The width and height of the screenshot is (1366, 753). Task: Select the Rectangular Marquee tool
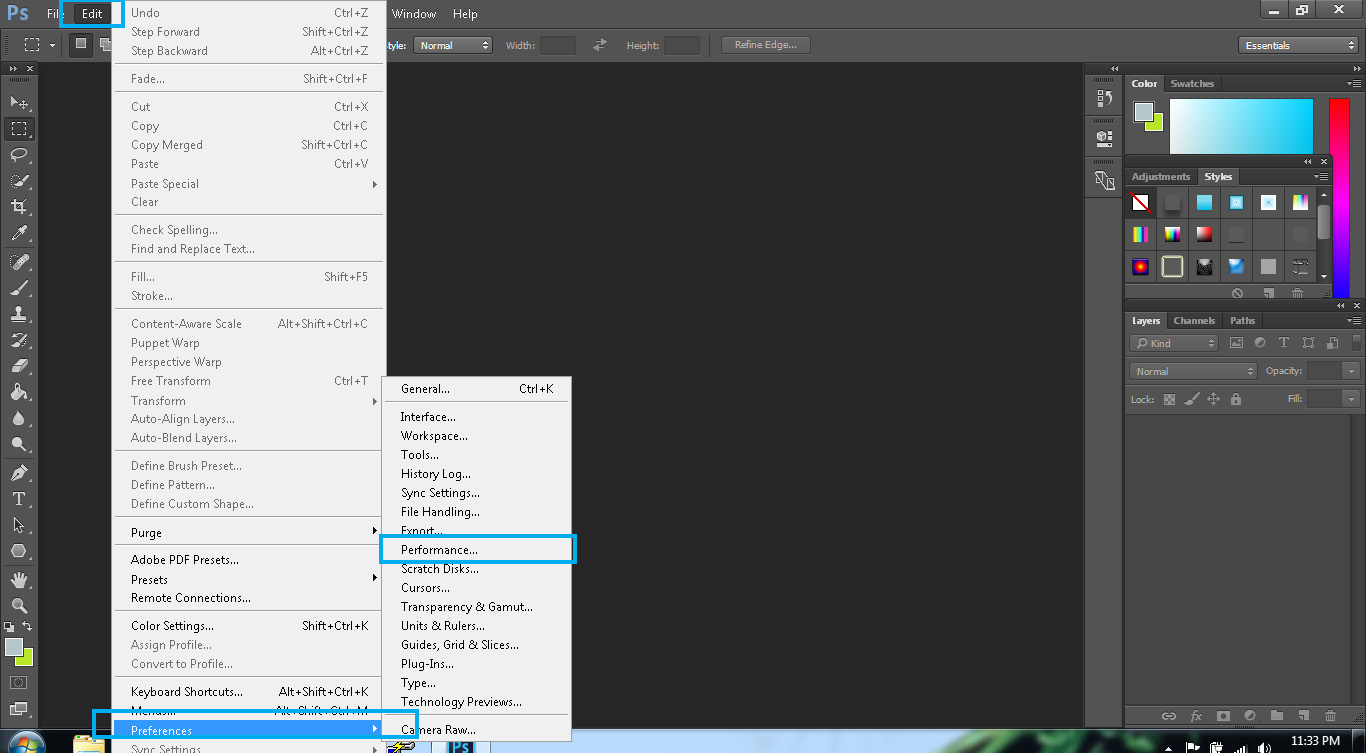tap(19, 128)
